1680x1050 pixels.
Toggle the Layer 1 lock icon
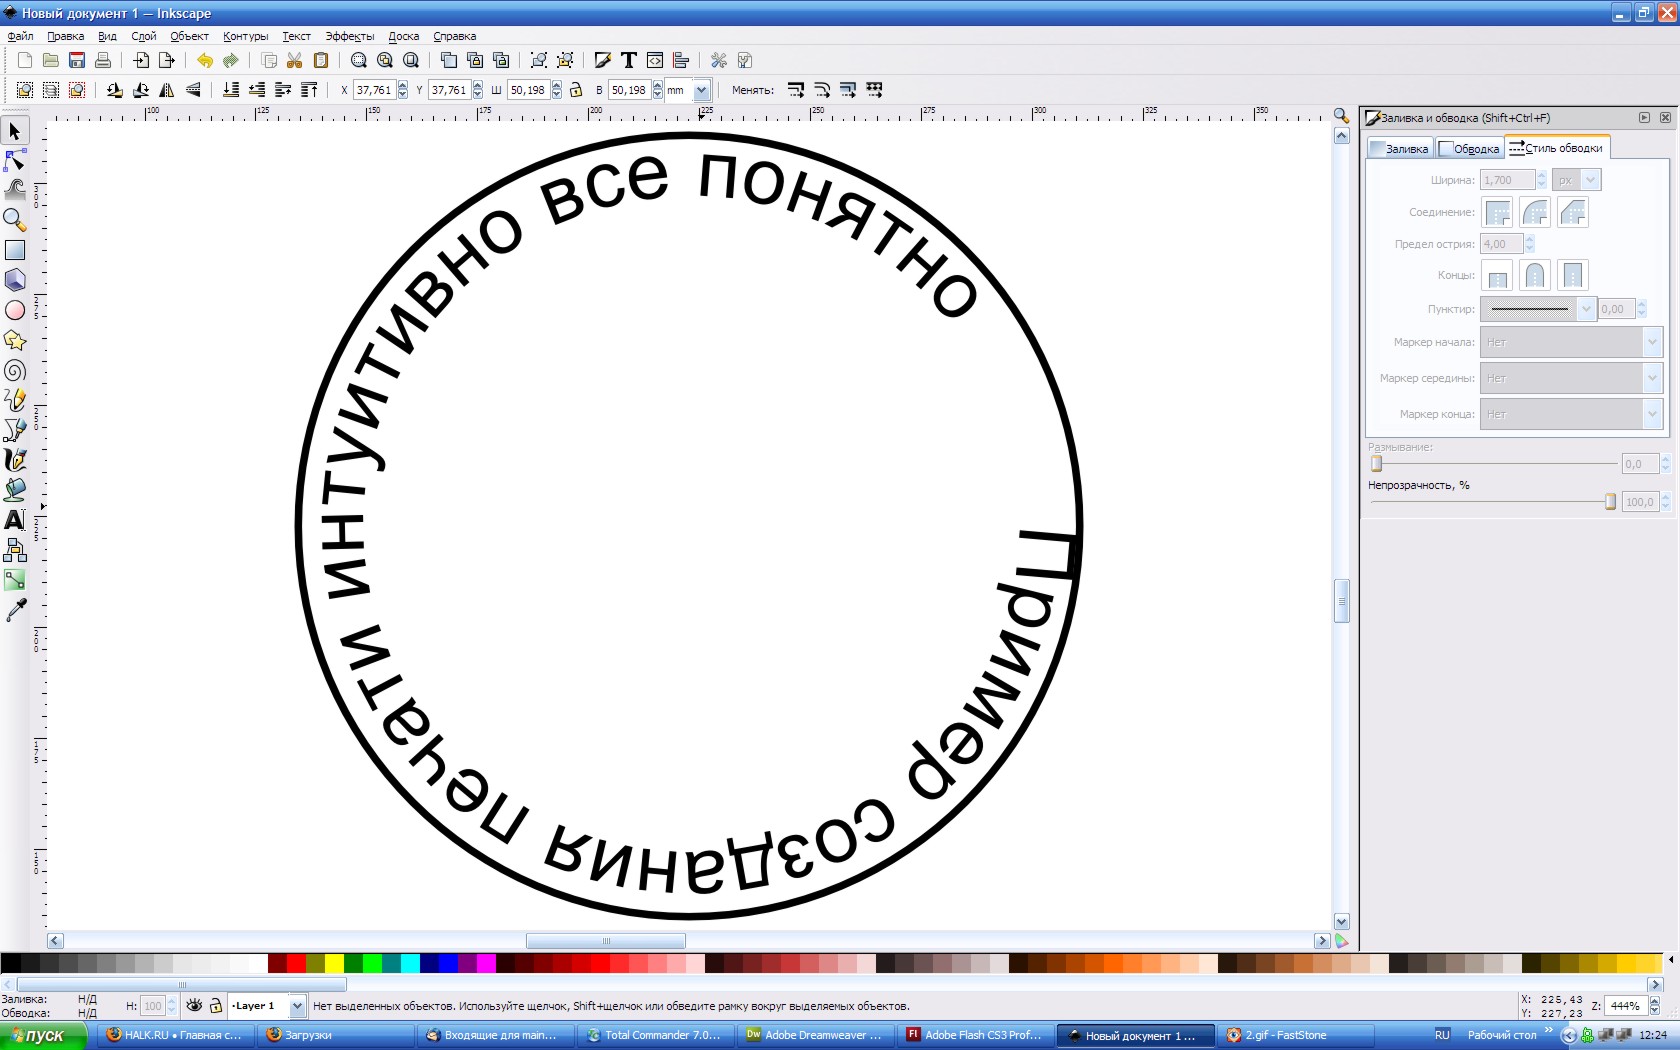215,1006
